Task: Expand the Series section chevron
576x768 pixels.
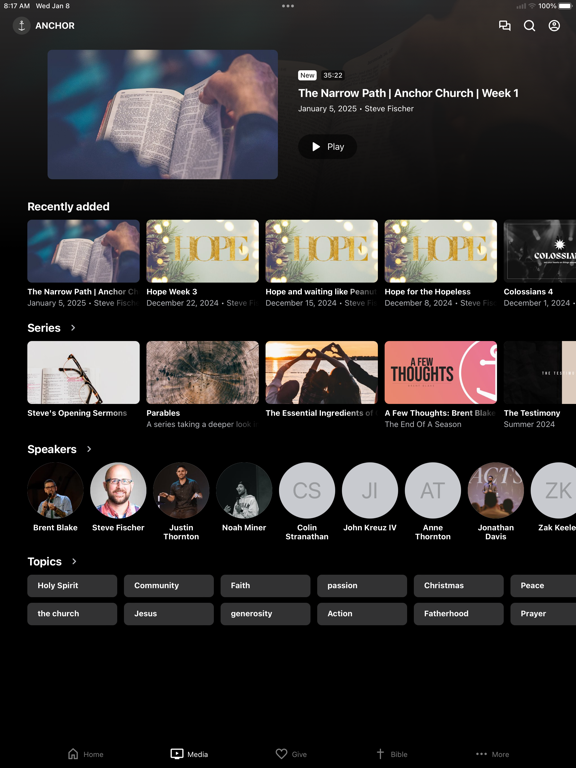Action: [73, 328]
